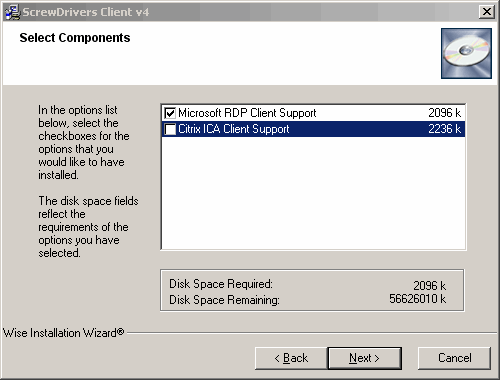The image size is (500, 380).
Task: Click the Wise Installation Wizard label
Action: (63, 333)
